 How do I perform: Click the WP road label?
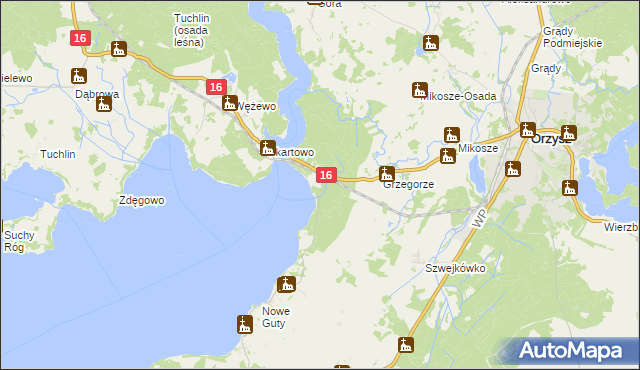click(x=480, y=219)
